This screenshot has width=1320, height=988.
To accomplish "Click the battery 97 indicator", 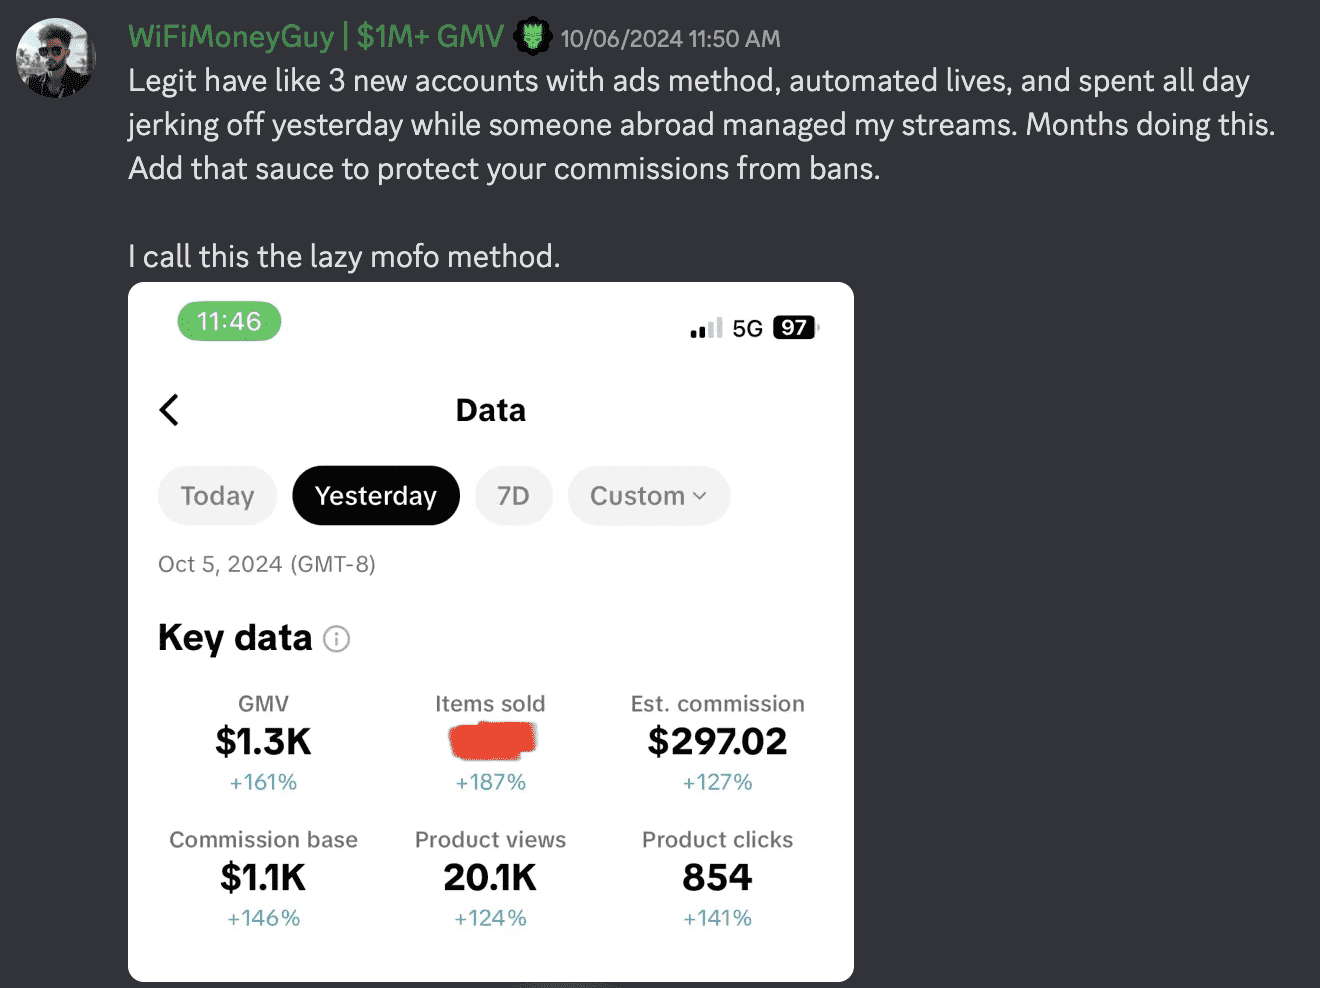I will click(x=795, y=328).
